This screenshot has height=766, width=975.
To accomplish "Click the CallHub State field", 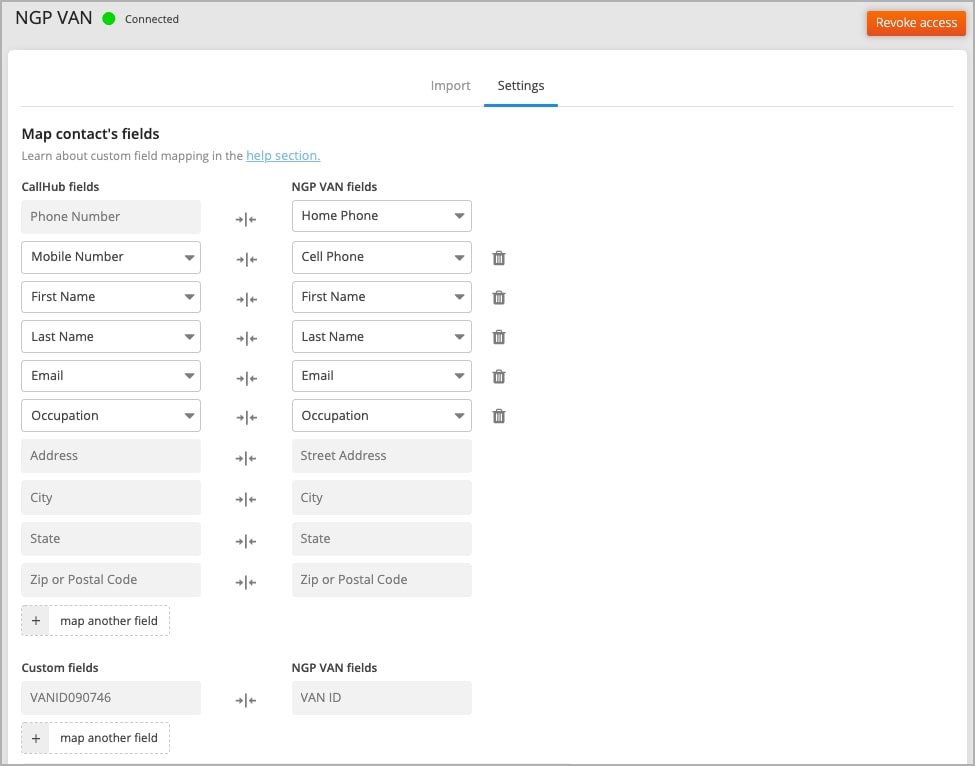I will (111, 538).
